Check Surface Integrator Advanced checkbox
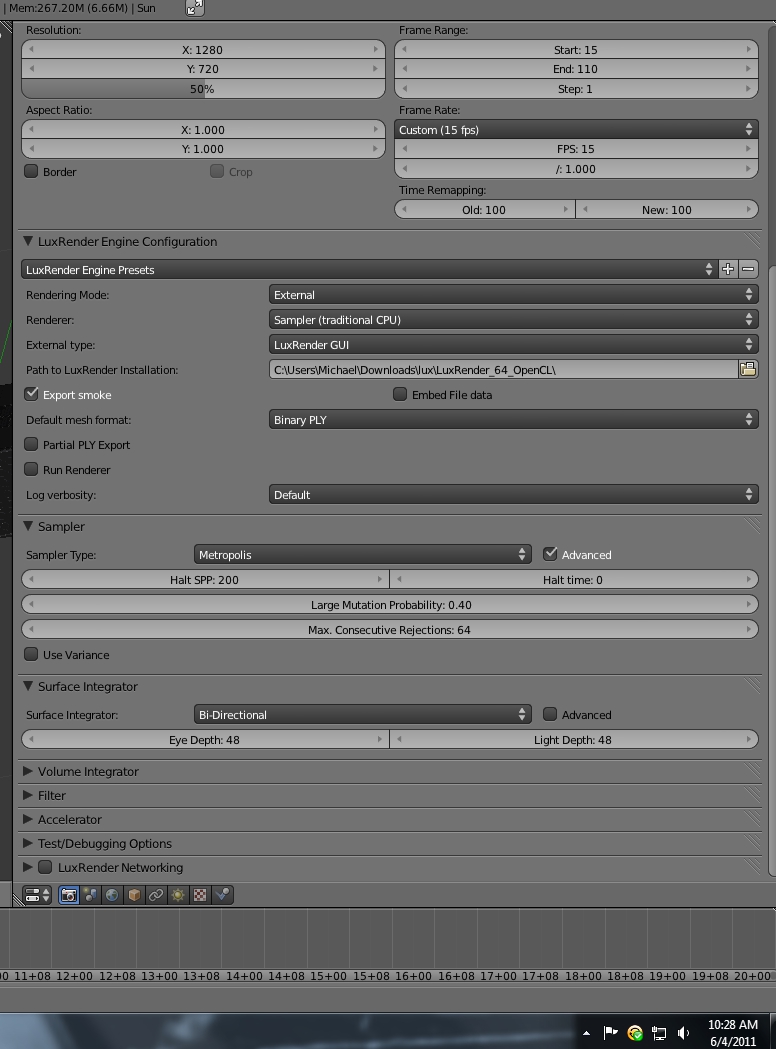The height and width of the screenshot is (1049, 776). pos(550,714)
